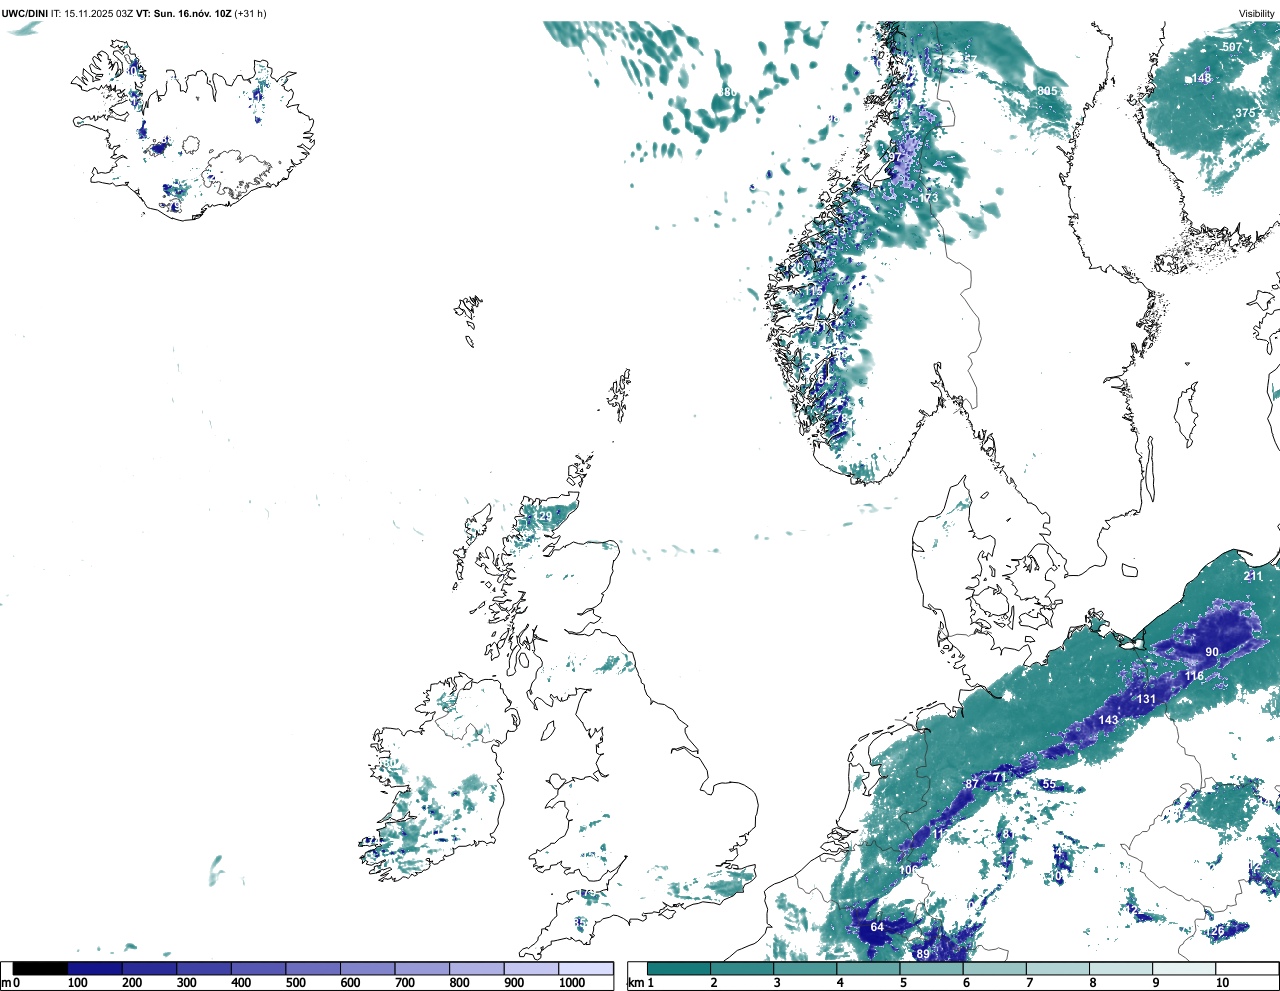Click the '(+31 h)' forecast offset
1280x991 pixels.
click(x=250, y=14)
